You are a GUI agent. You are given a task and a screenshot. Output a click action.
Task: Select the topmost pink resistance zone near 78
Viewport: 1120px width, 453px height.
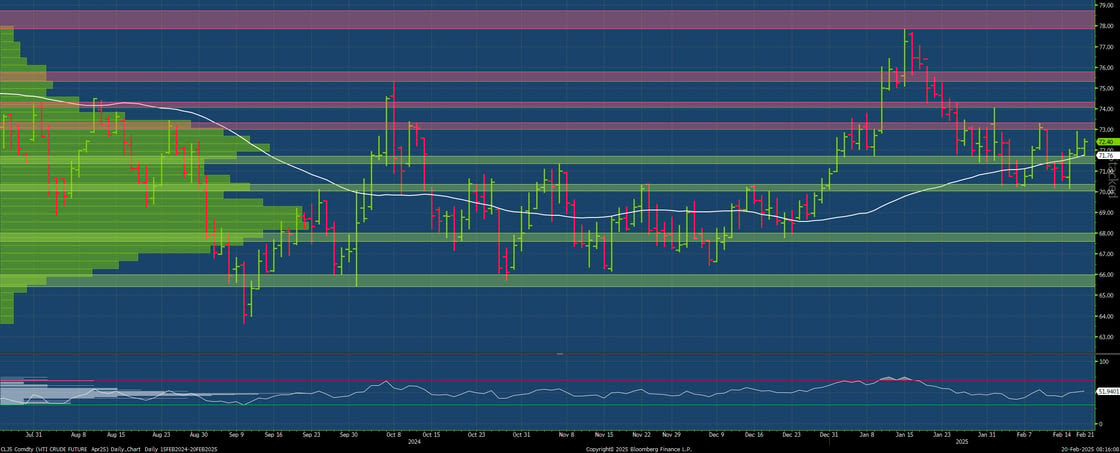(547, 19)
